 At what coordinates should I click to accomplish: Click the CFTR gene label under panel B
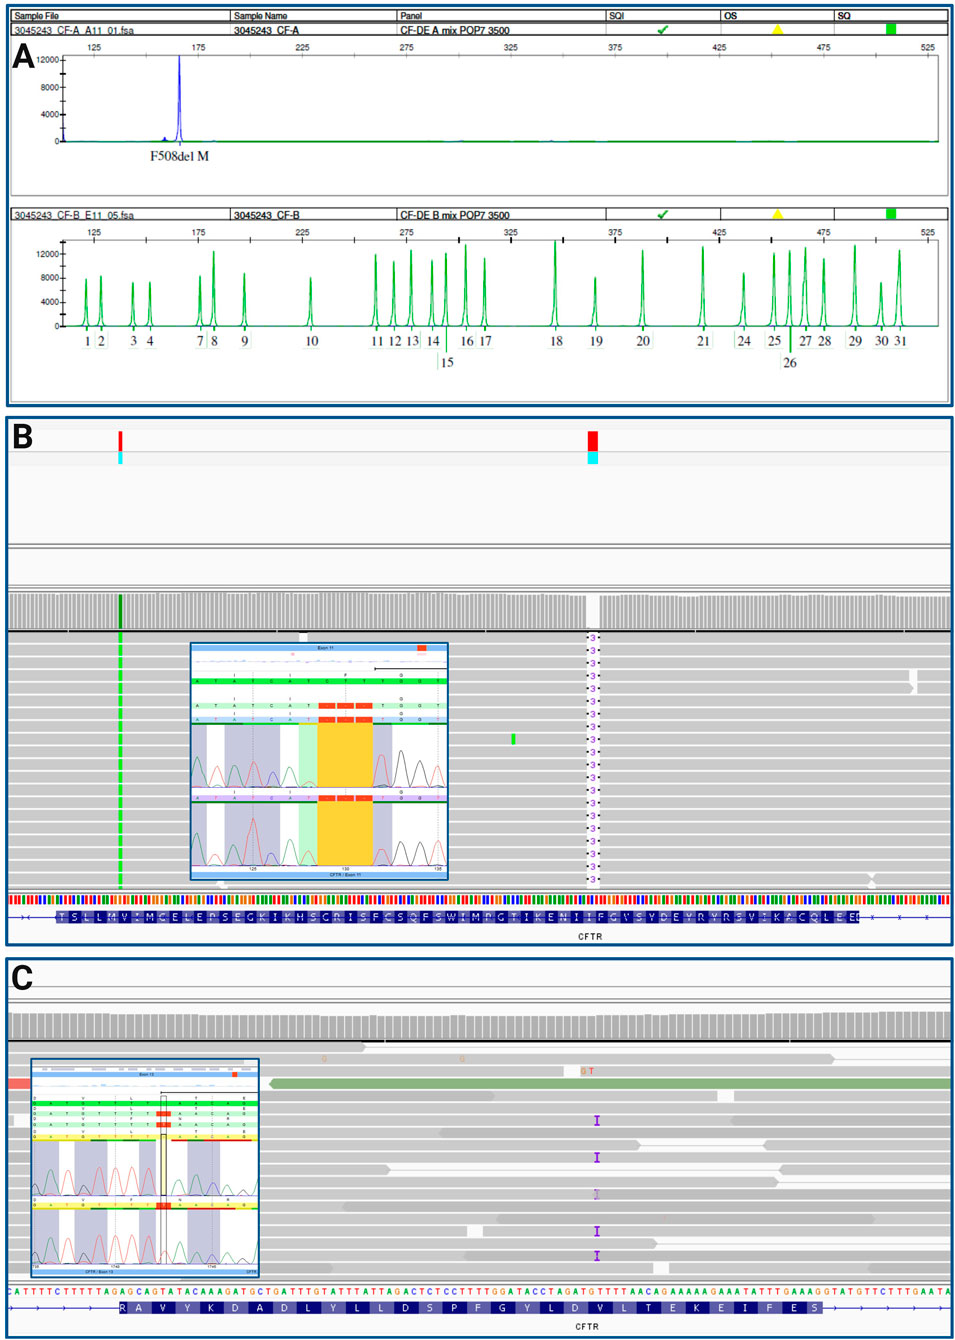[590, 937]
